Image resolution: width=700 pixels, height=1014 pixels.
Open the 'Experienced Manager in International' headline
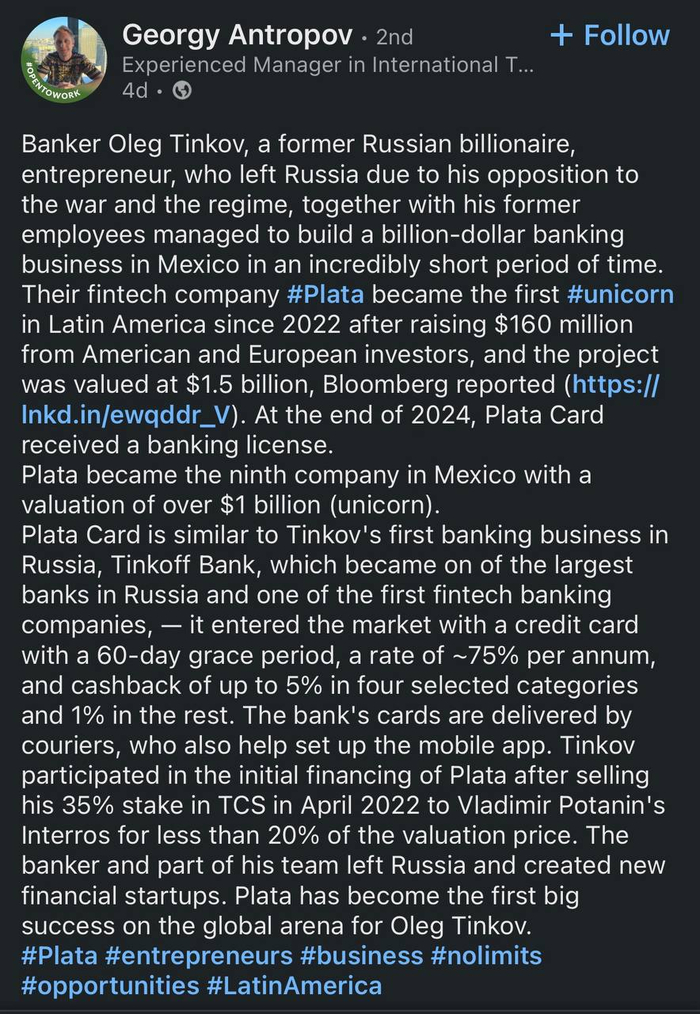328,65
